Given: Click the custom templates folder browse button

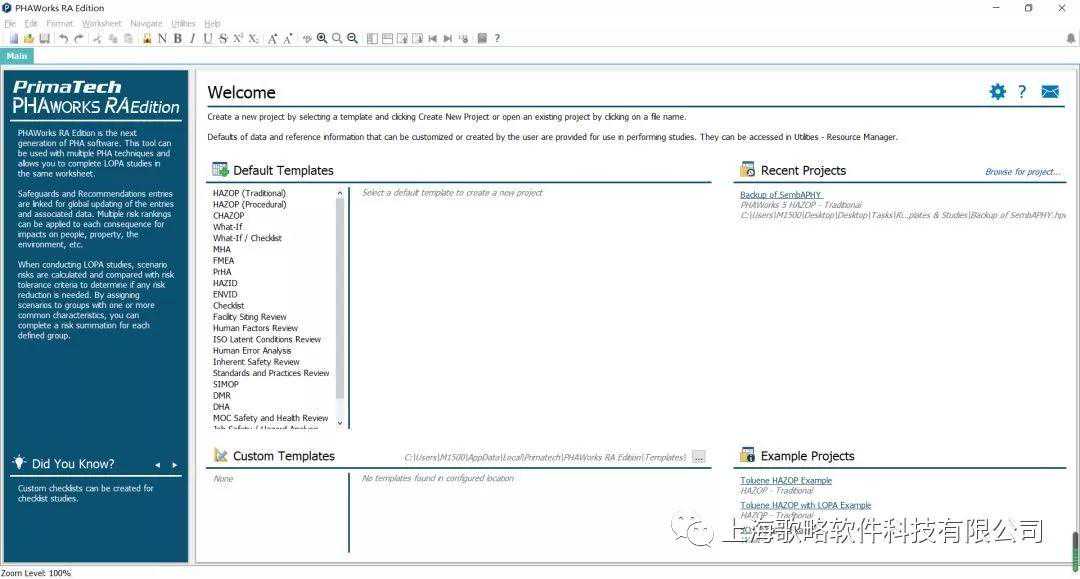Looking at the screenshot, I should 698,457.
